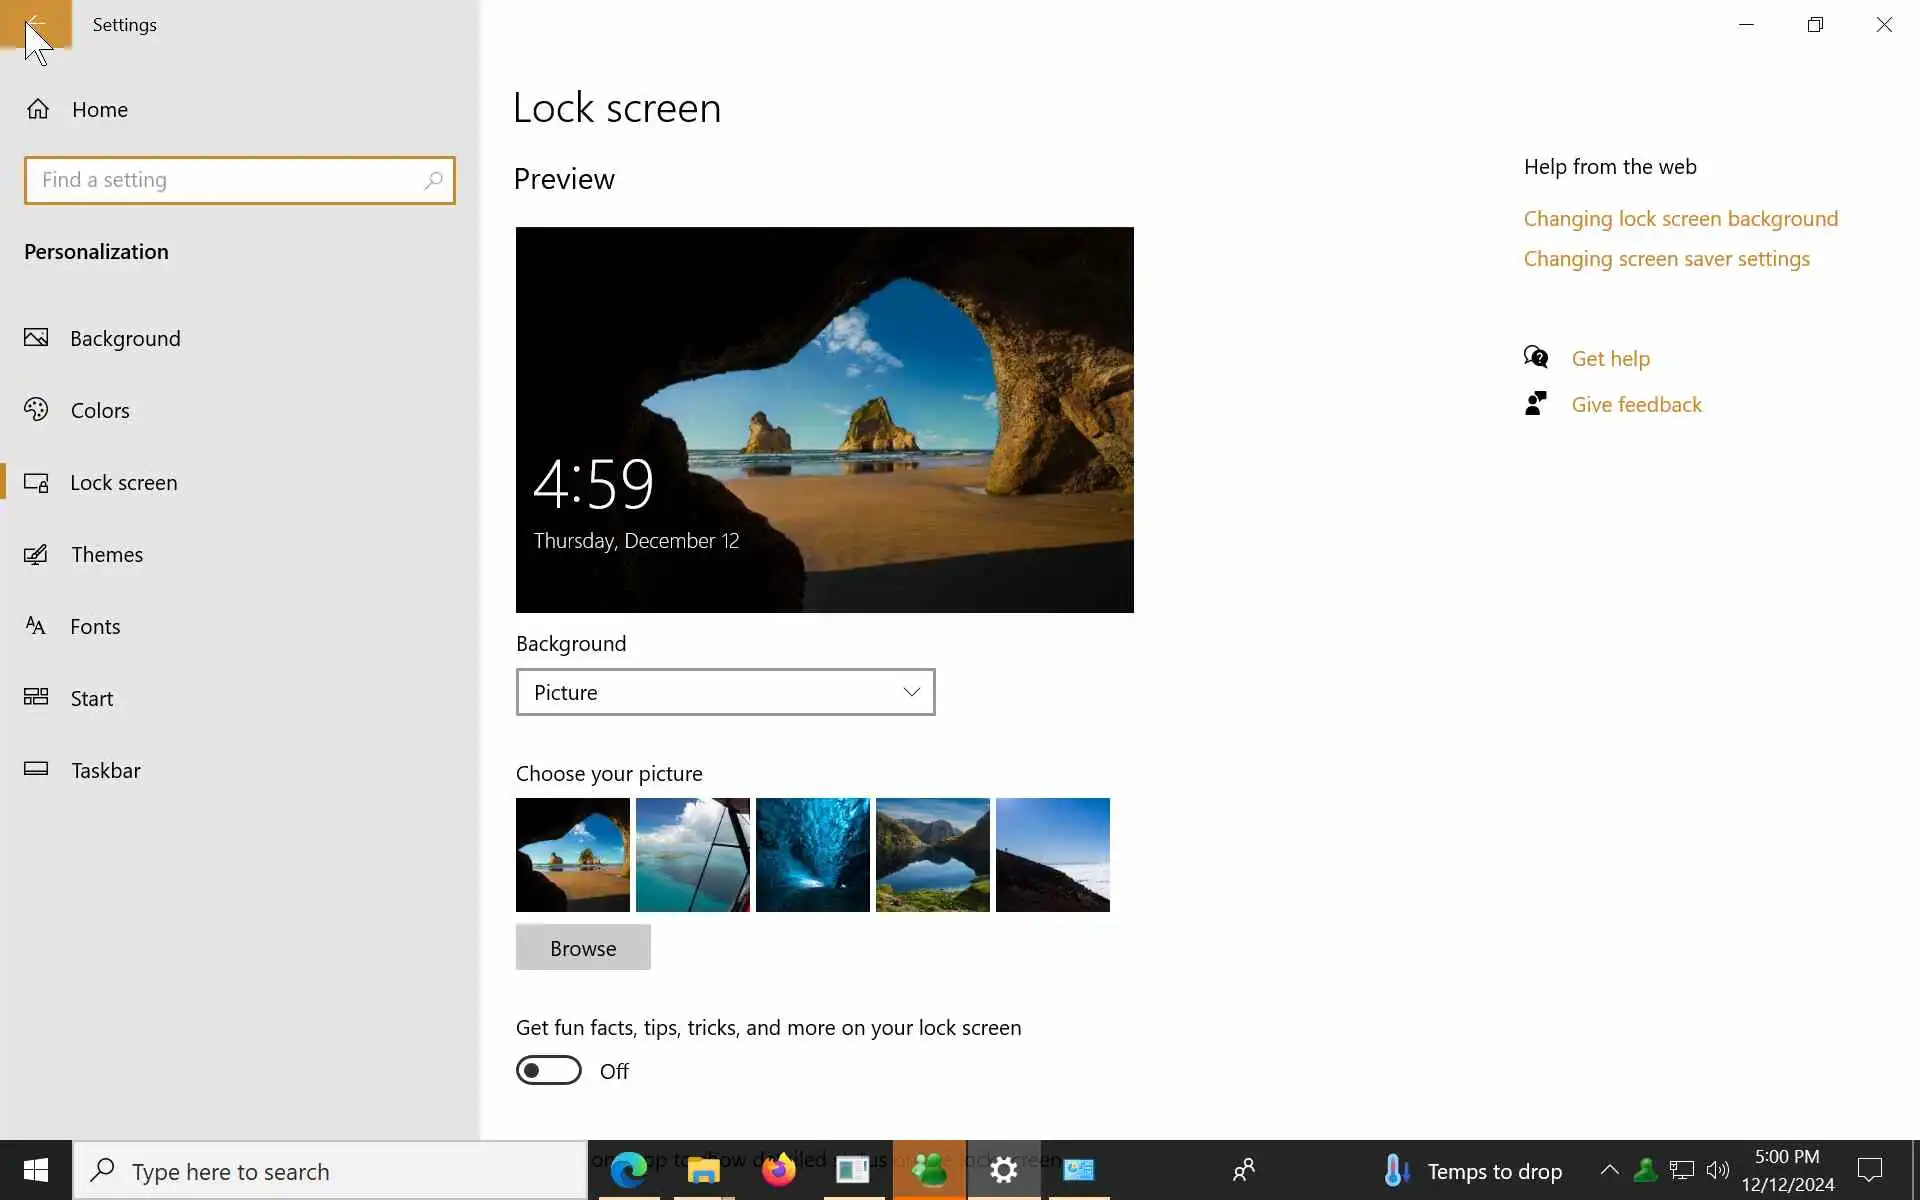Open Changing lock screen background link
1920x1200 pixels.
coord(1680,218)
